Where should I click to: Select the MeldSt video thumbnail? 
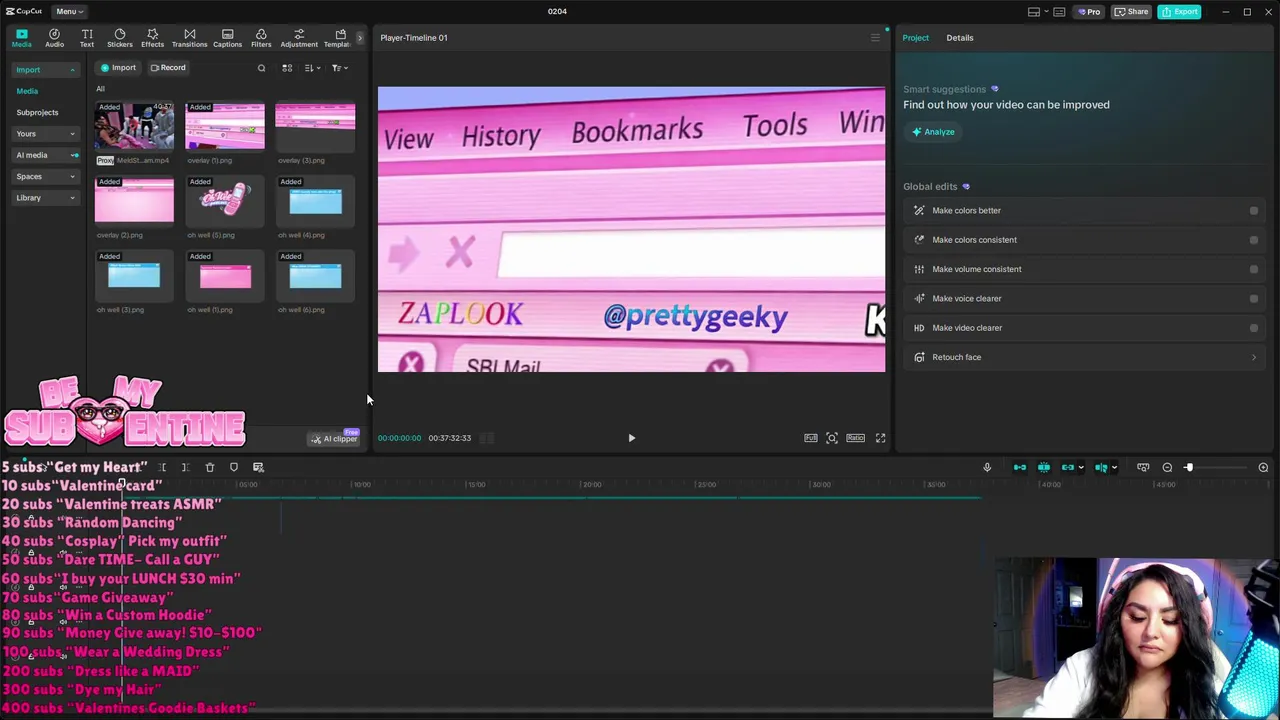coord(134,127)
